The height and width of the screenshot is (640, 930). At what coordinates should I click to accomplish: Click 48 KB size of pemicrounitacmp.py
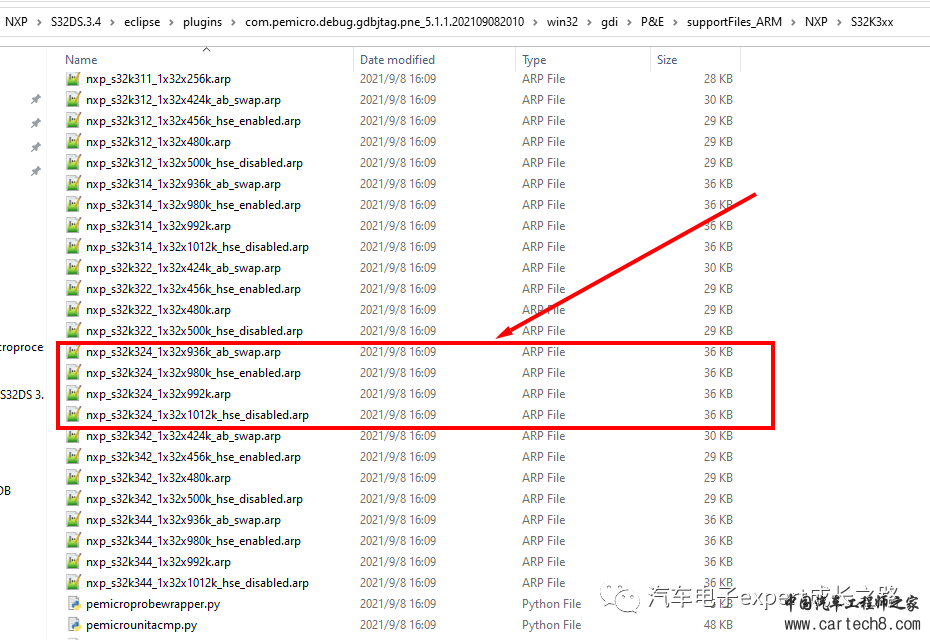(x=718, y=625)
